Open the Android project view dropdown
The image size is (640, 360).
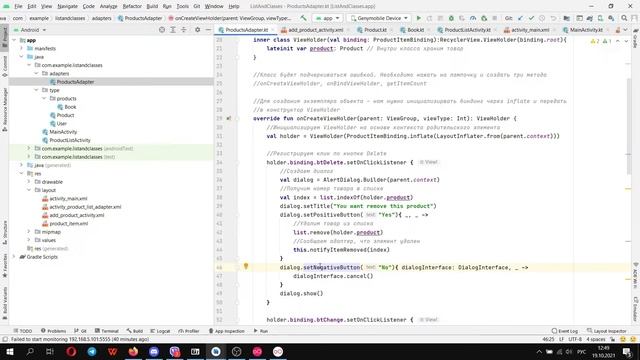tap(30, 30)
